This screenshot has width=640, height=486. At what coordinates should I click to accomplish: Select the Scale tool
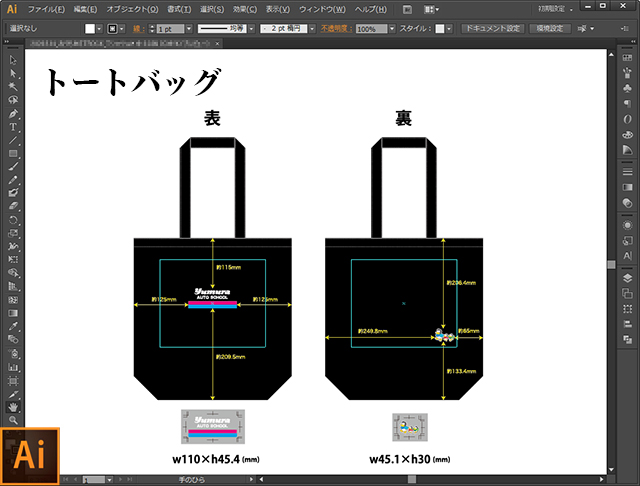pos(13,233)
